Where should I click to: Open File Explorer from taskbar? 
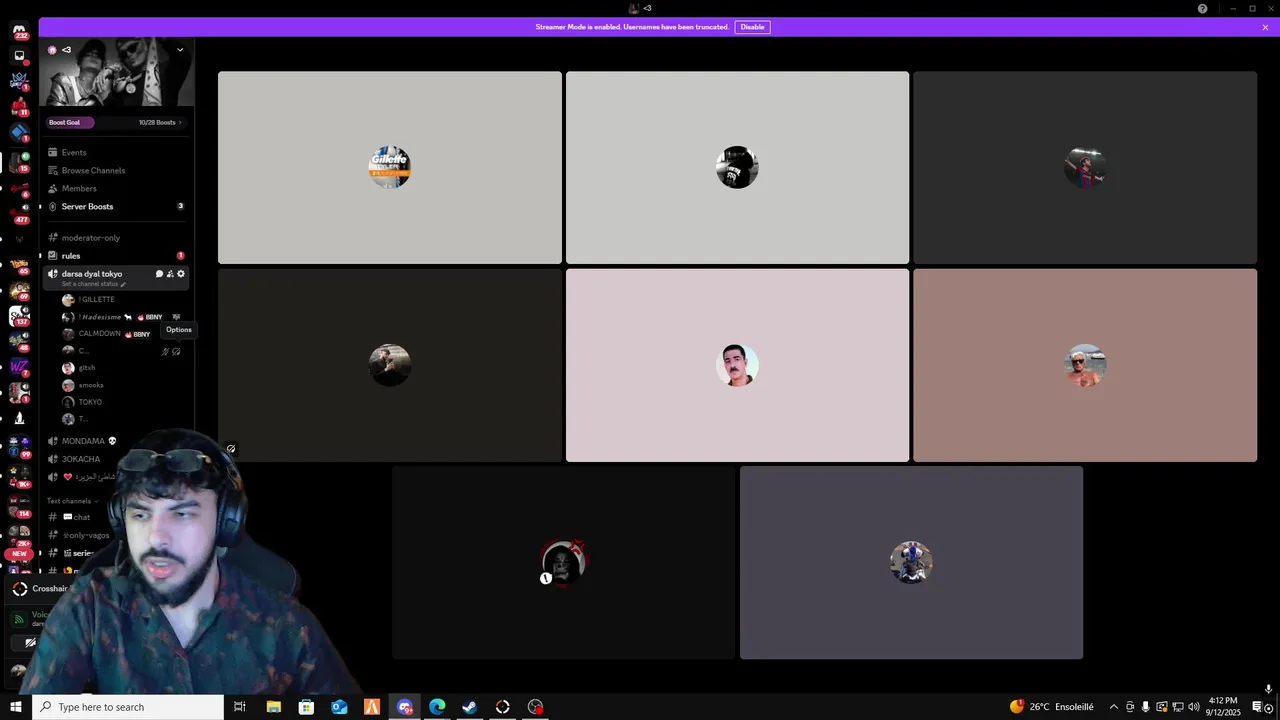pos(273,707)
